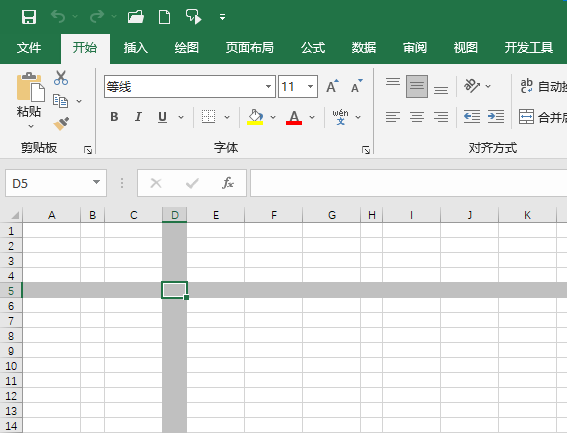
Task: Switch to the 开发工具 tab
Action: (529, 48)
